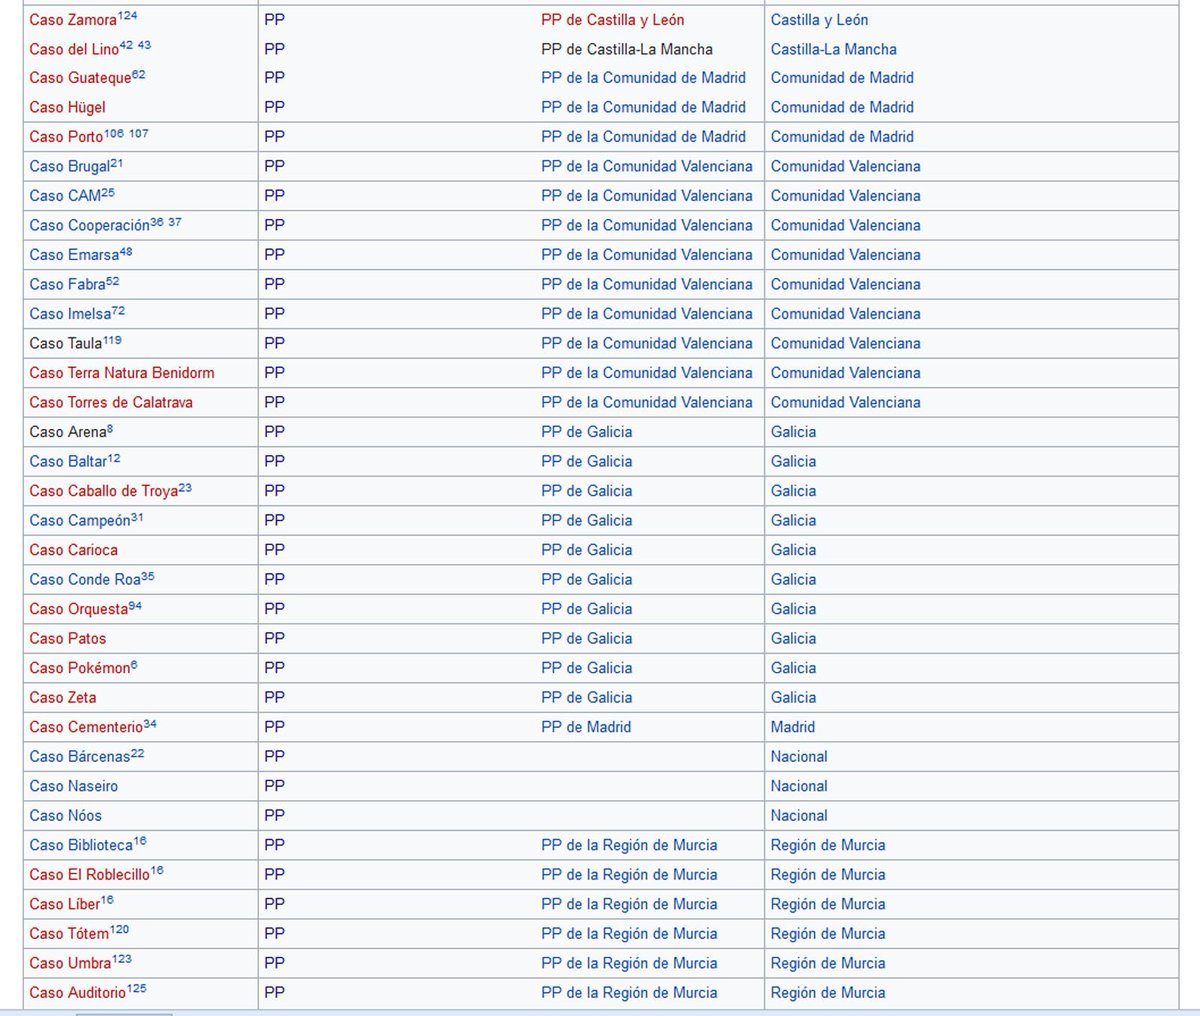This screenshot has width=1200, height=1016.
Task: Select the Caso Taula text
Action: coord(66,344)
